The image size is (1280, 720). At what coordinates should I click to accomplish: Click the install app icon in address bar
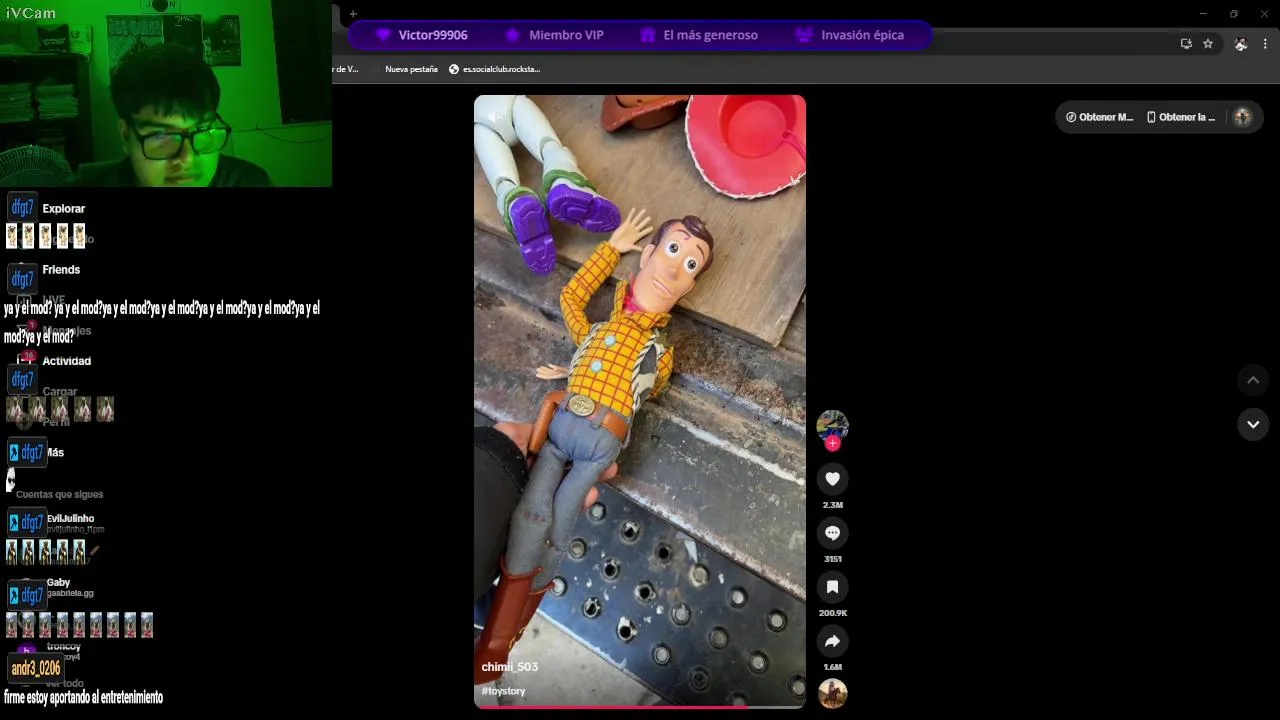pyautogui.click(x=1186, y=44)
